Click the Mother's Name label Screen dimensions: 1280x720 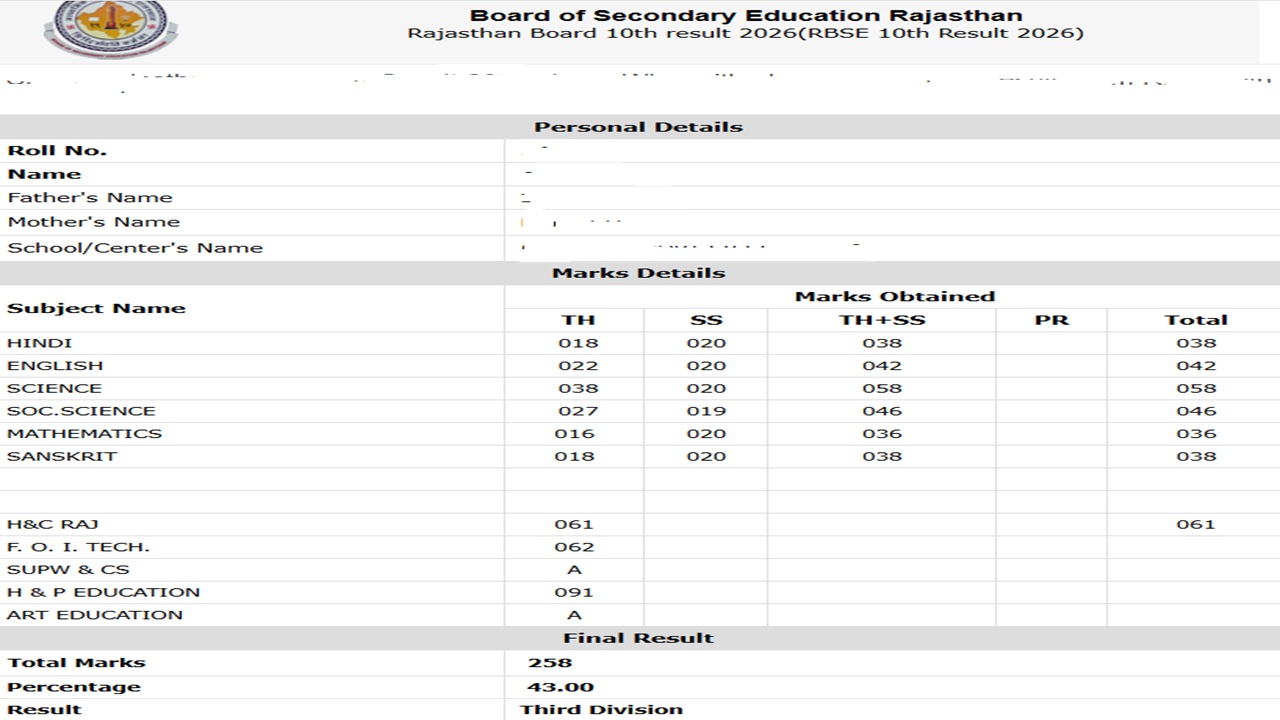94,221
